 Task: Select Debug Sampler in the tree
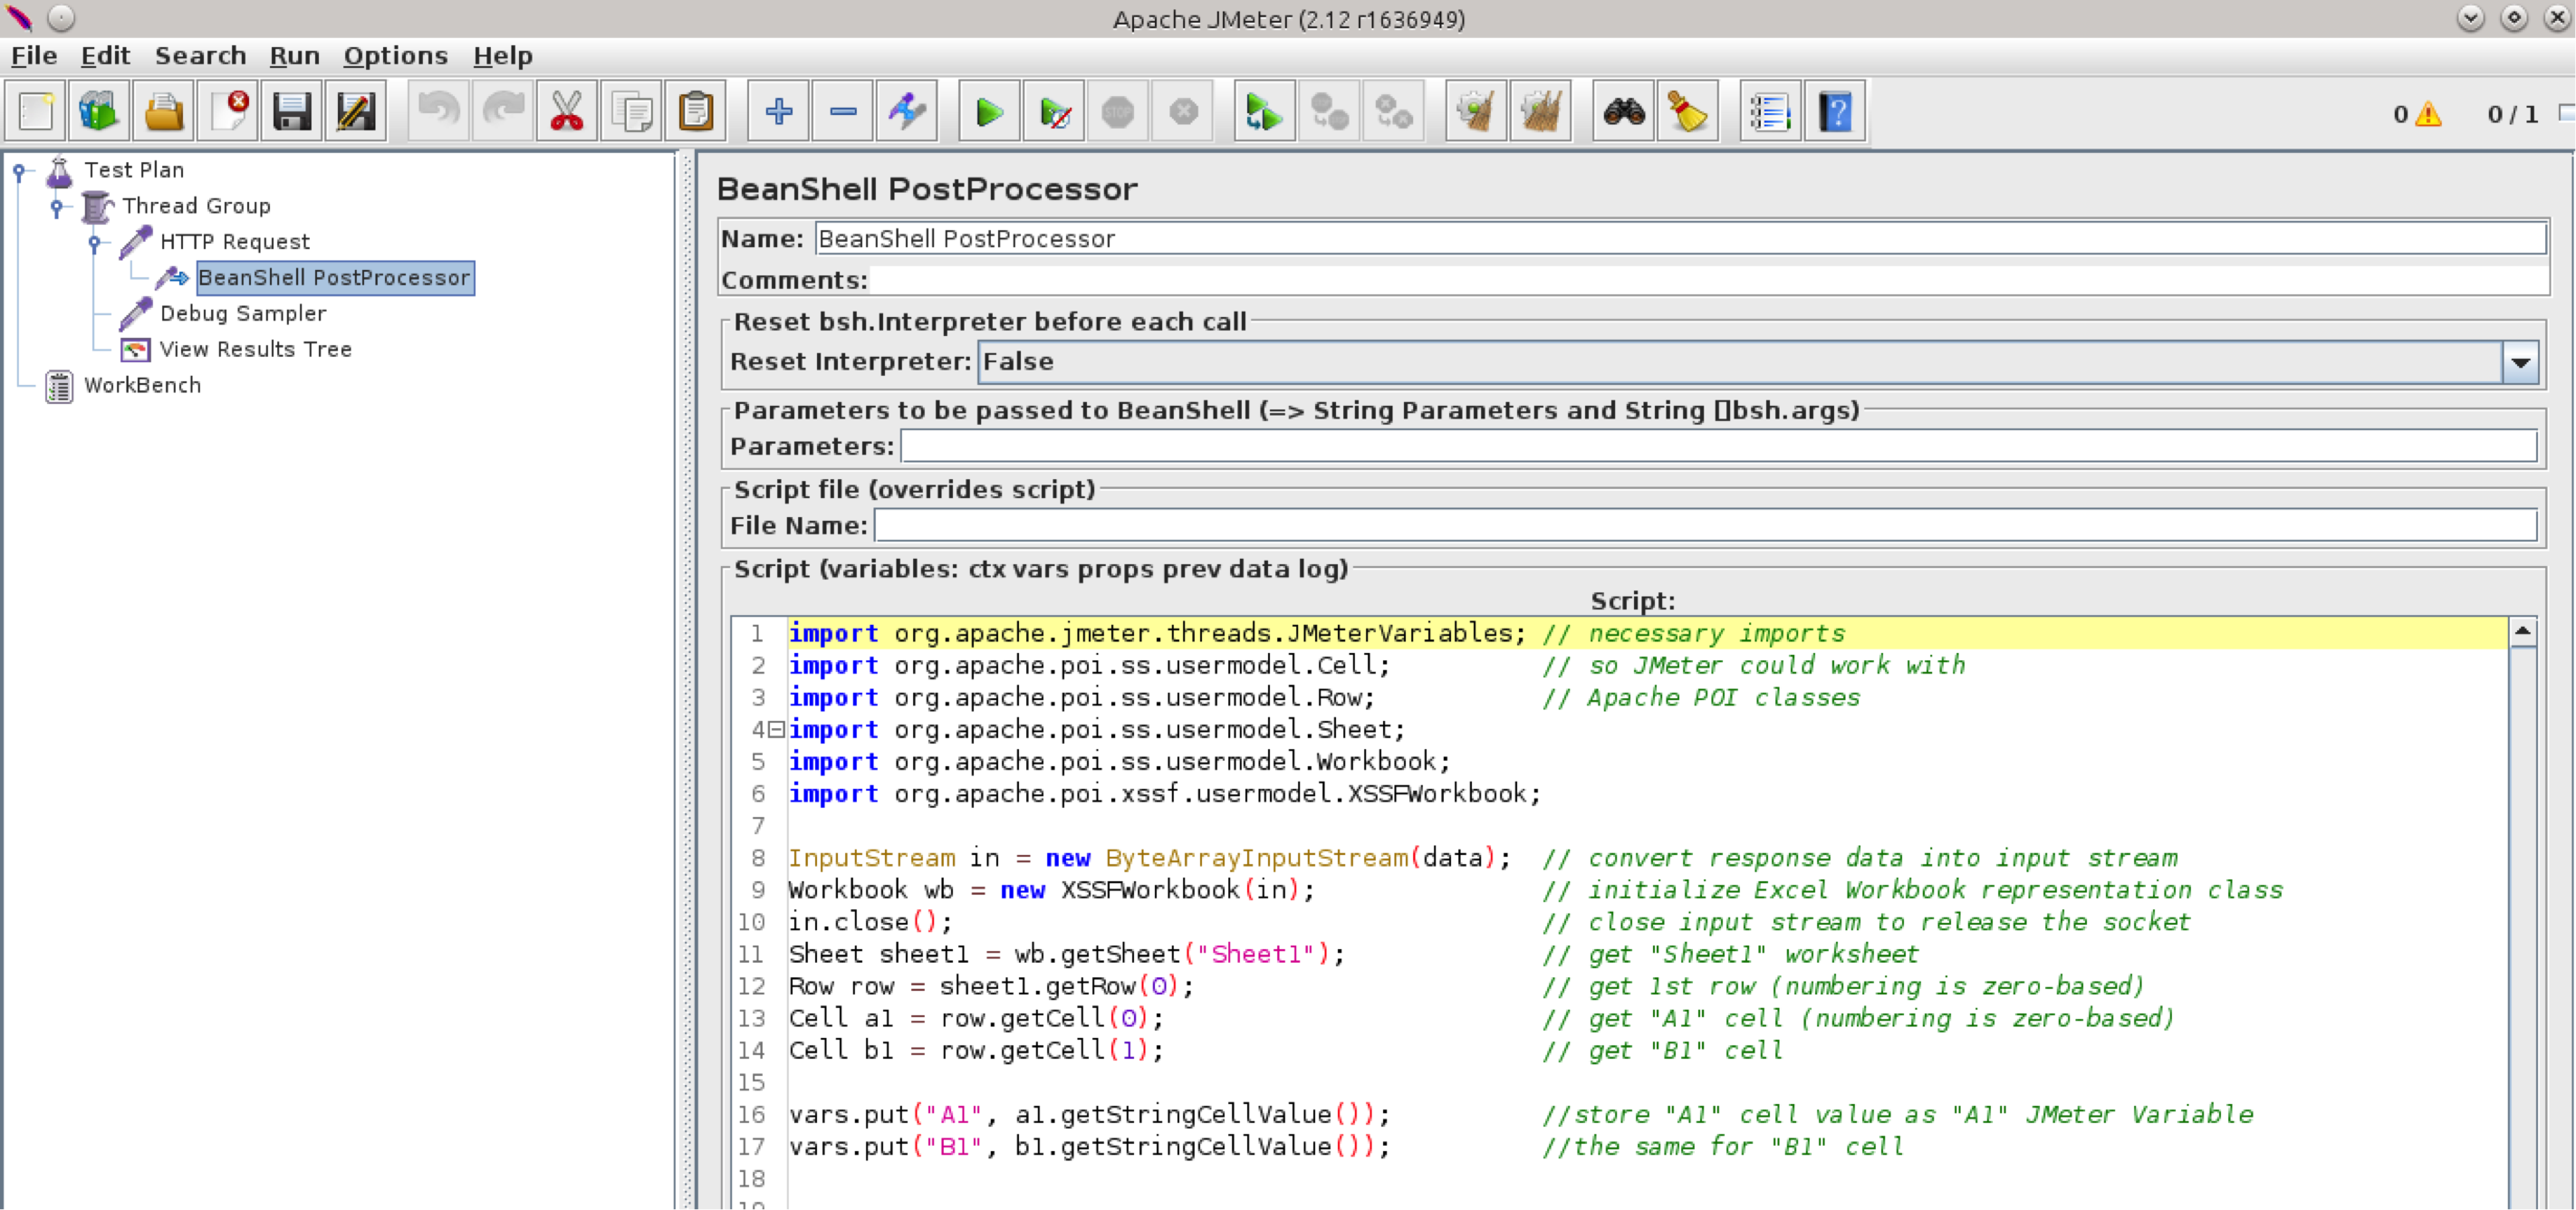tap(243, 314)
